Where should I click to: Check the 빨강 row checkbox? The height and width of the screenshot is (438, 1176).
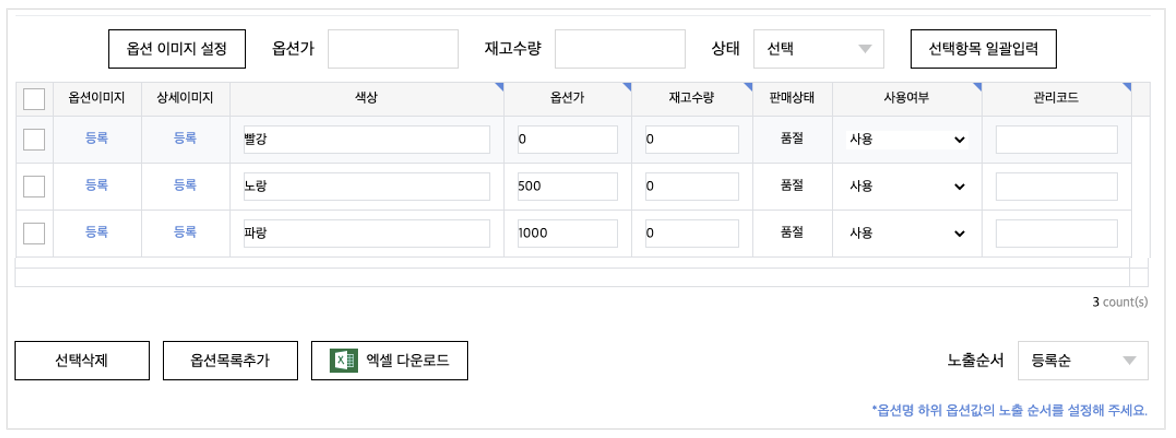point(34,139)
